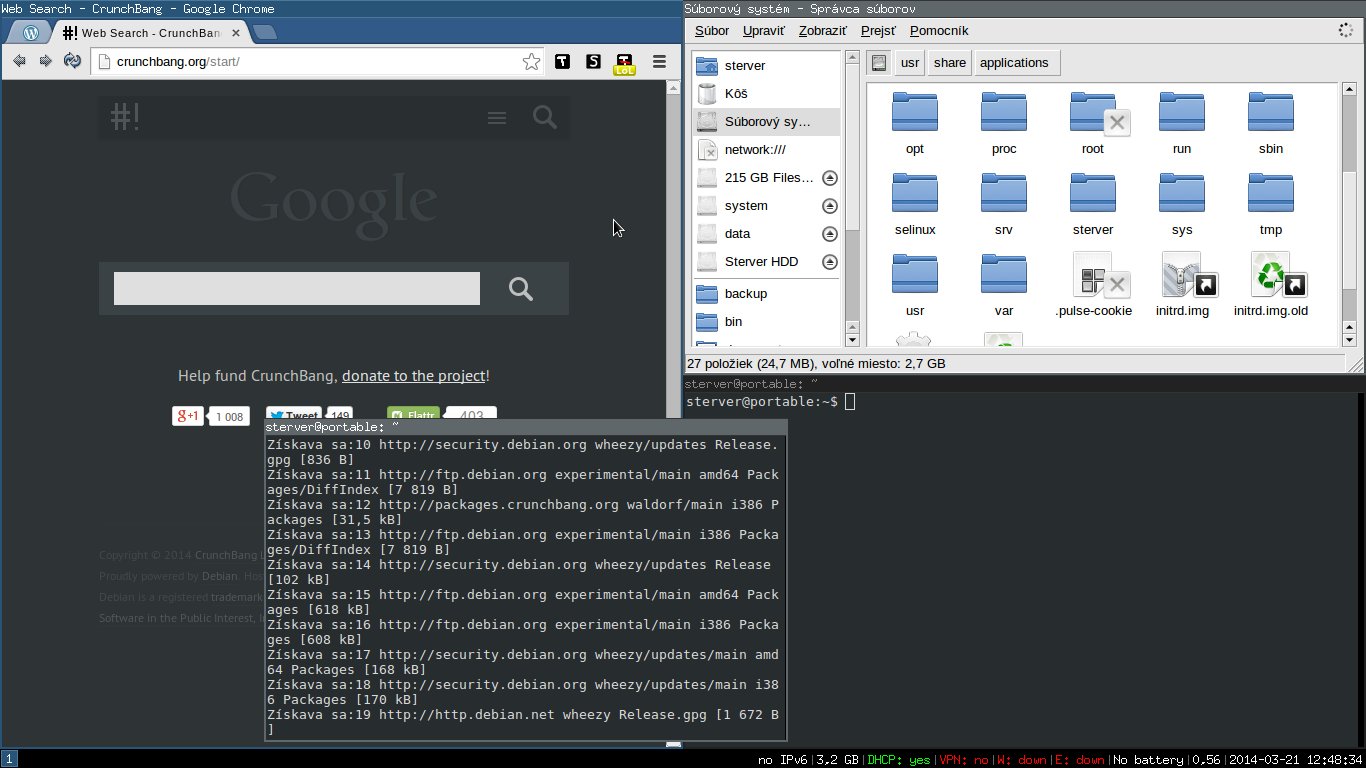
Task: Select the proc folder icon
Action: coord(1004,113)
